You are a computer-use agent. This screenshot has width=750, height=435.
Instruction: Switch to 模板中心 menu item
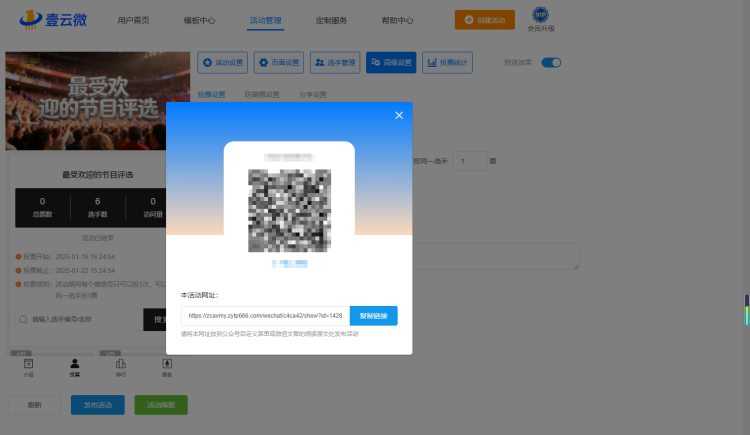coord(199,21)
